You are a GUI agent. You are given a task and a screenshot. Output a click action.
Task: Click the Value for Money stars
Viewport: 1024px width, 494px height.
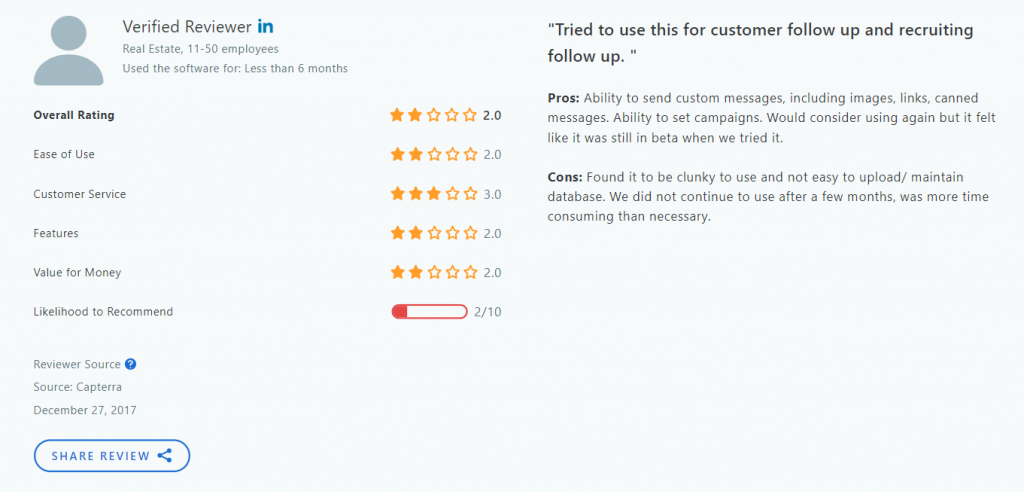(434, 272)
